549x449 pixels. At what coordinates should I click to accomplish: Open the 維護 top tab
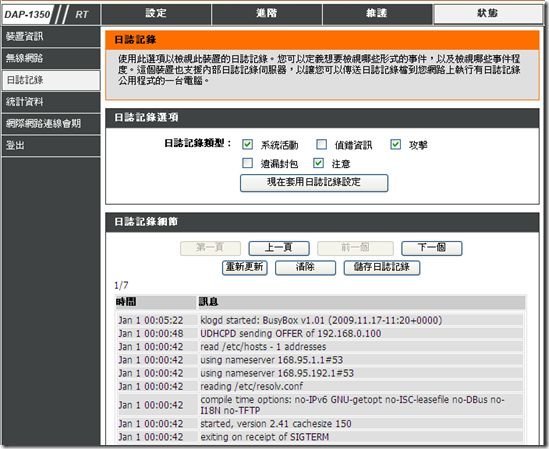377,14
